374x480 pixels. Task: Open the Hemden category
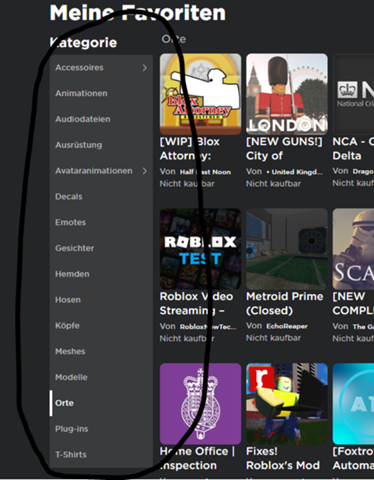click(x=101, y=274)
